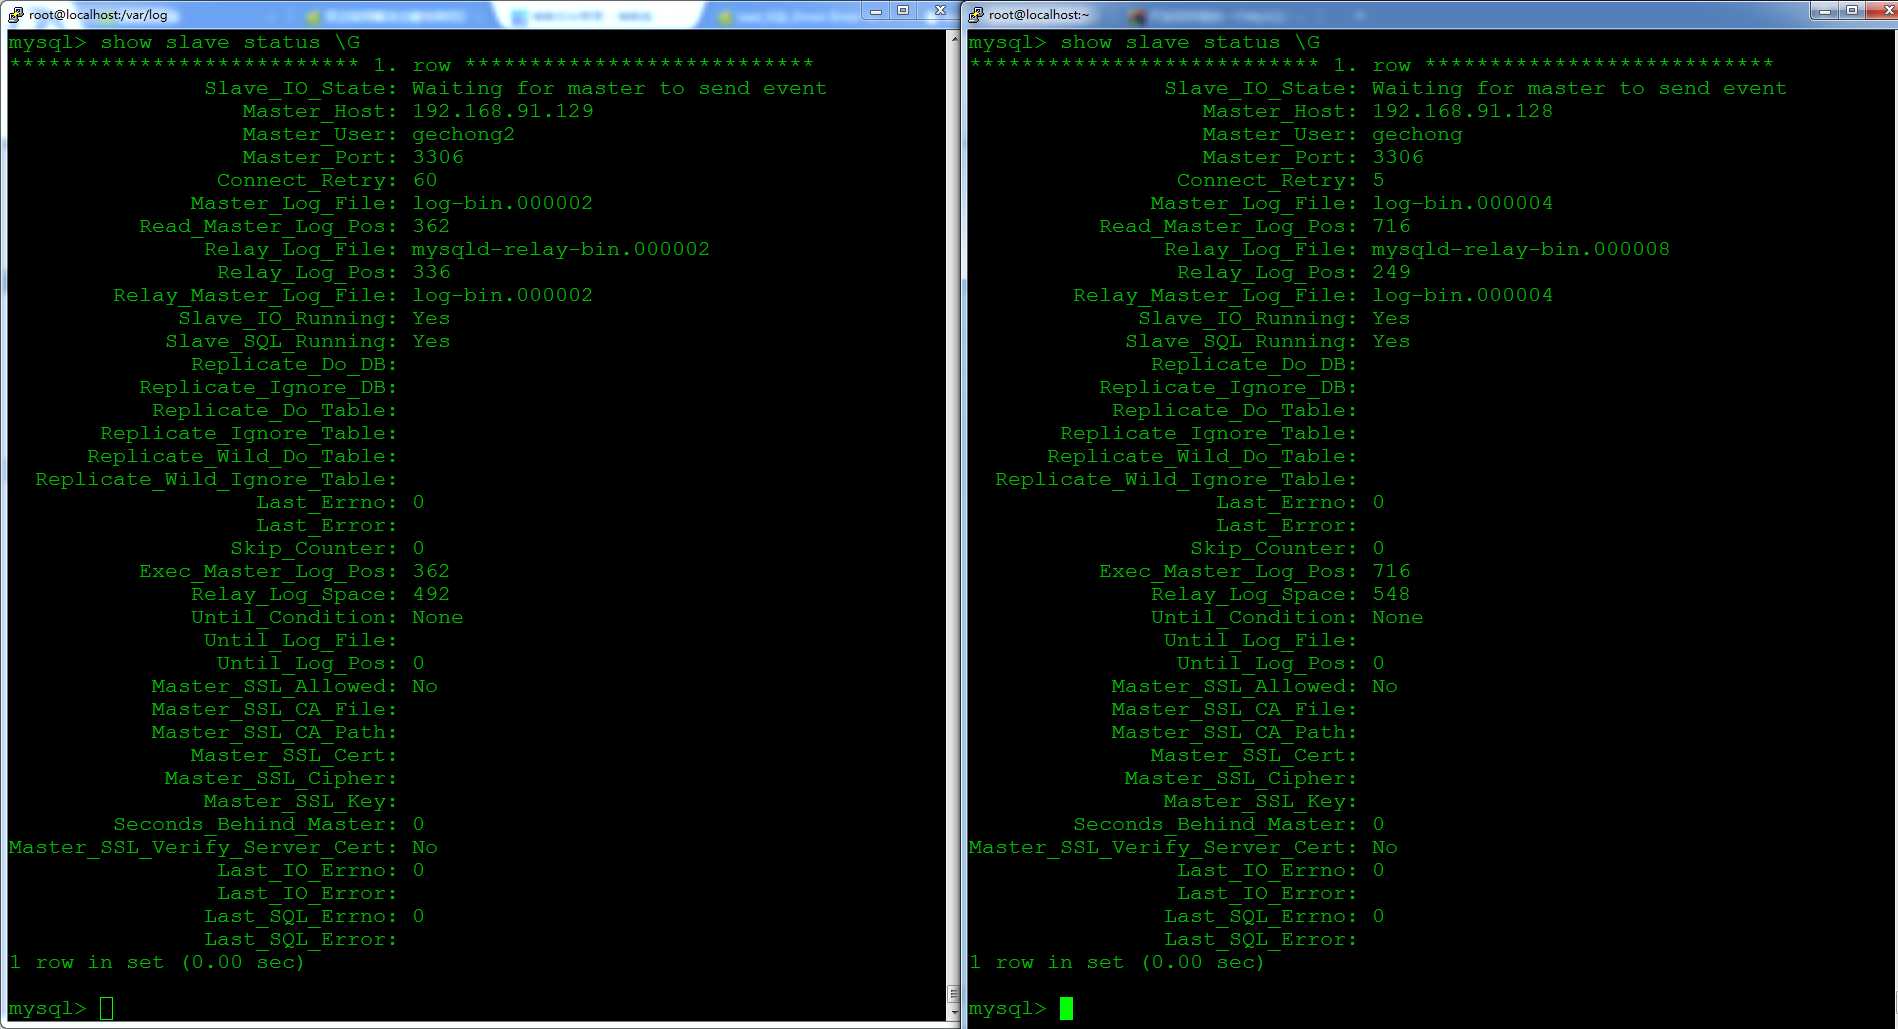
Task: Click Relay_Log_Pos value 249
Action: [x=1391, y=272]
